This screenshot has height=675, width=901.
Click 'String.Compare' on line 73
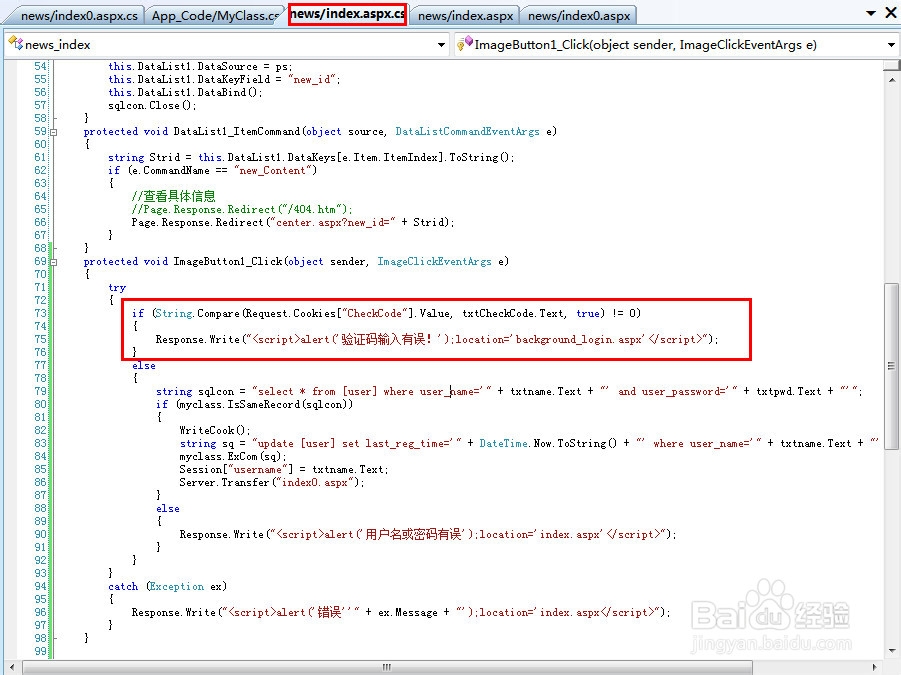[x=197, y=313]
